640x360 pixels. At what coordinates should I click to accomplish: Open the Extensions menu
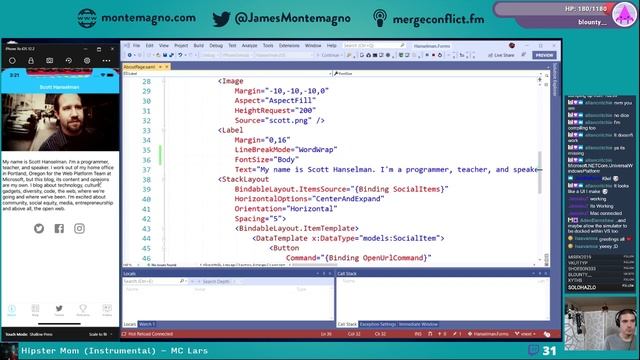(289, 46)
